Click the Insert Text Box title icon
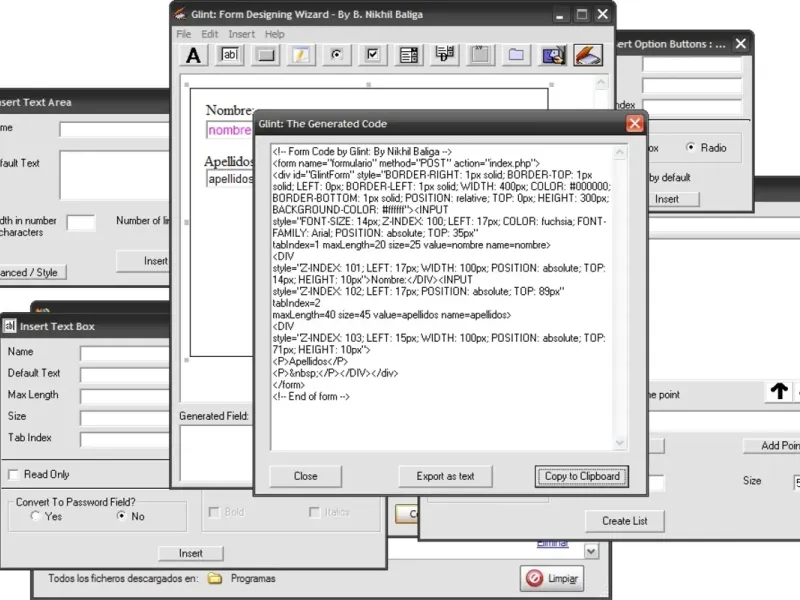Screen dimensions: 800x600 click(10, 326)
